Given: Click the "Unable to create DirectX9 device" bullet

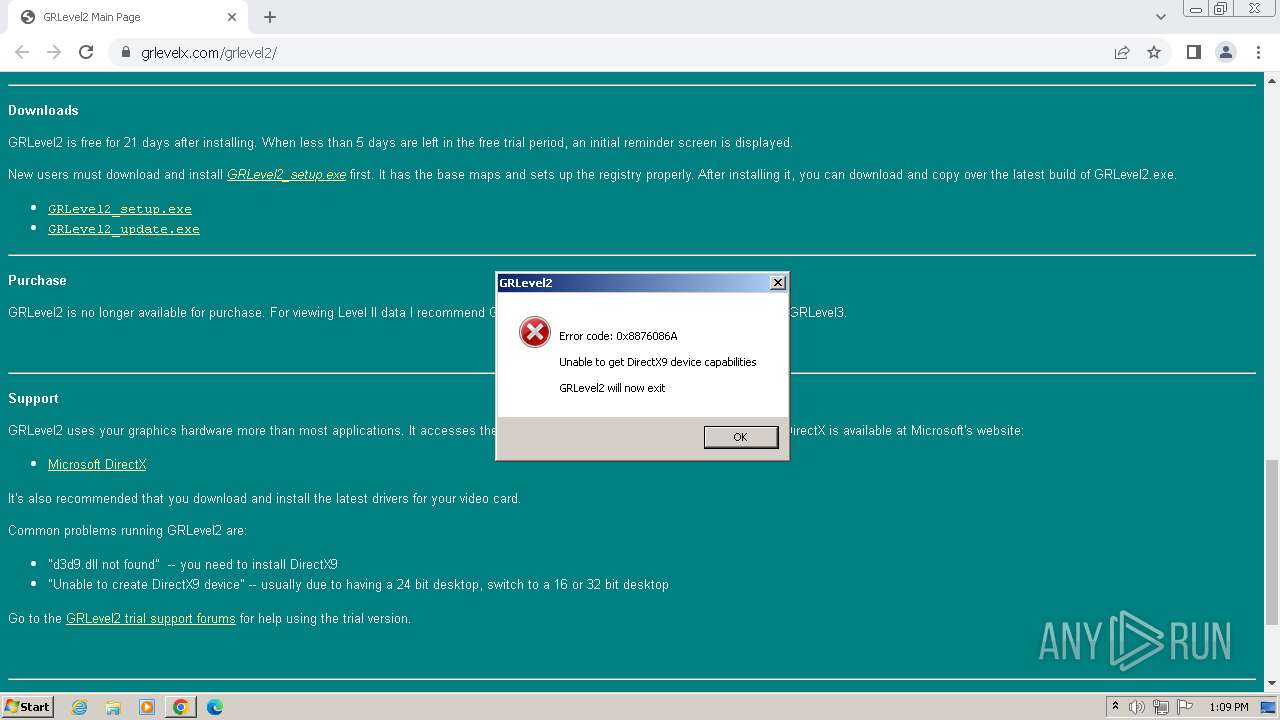Looking at the screenshot, I should coord(358,585).
